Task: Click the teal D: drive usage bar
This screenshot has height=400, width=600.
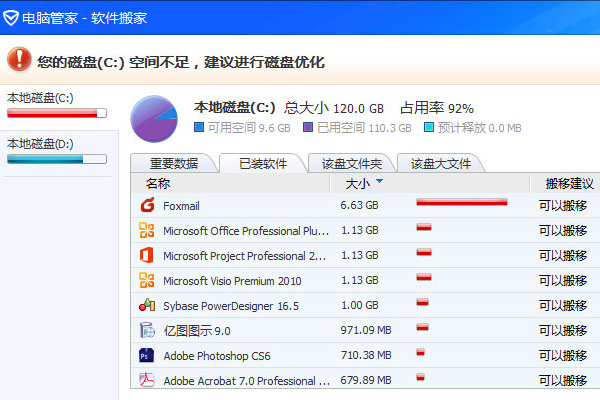Action: (57, 159)
